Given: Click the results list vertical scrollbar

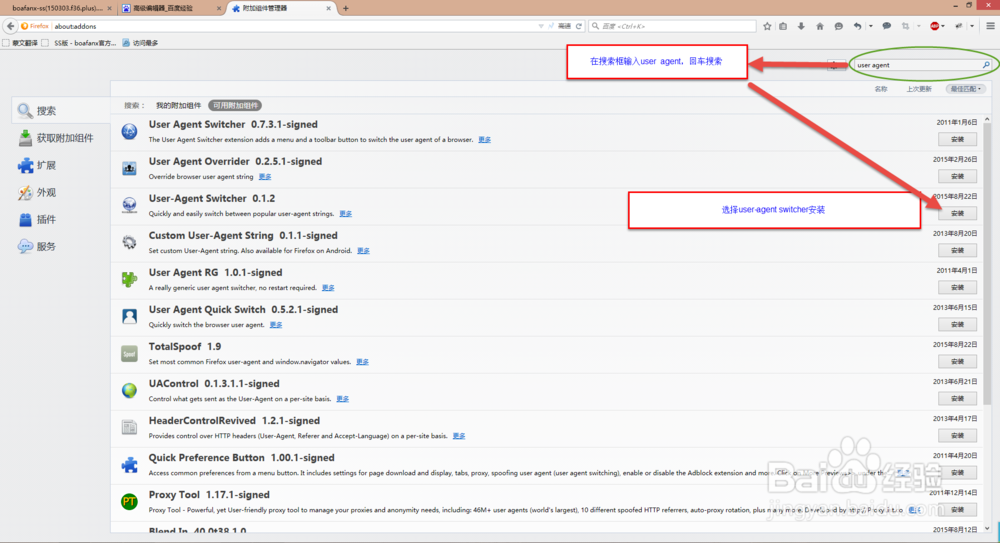Looking at the screenshot, I should point(987,263).
